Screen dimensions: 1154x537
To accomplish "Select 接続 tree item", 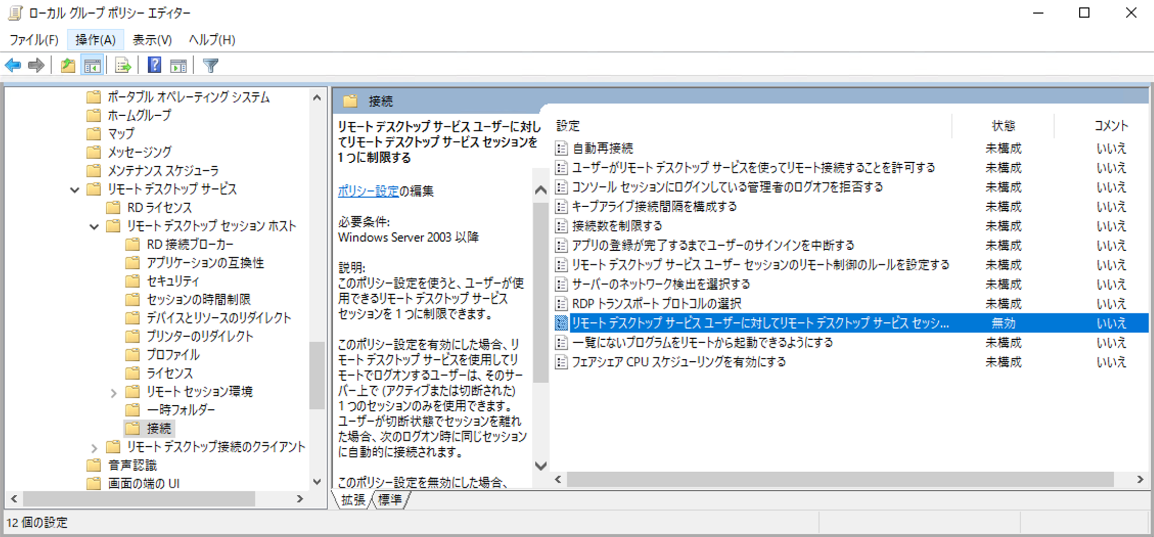I will pyautogui.click(x=160, y=428).
